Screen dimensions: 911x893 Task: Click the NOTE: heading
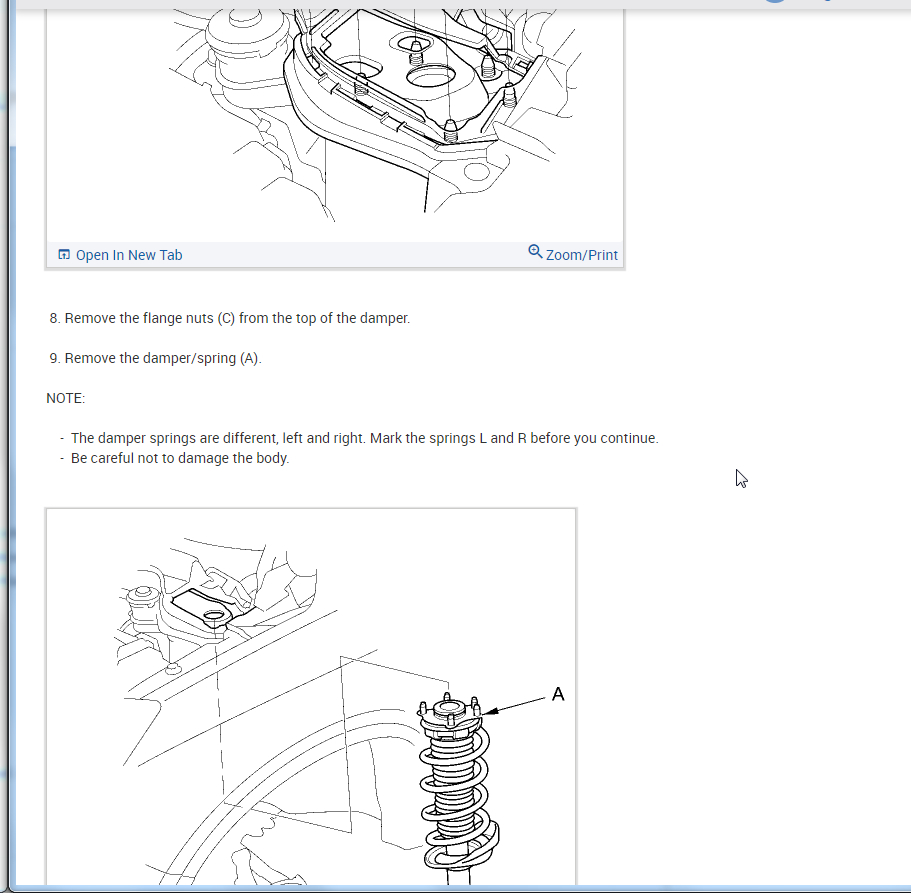[66, 399]
